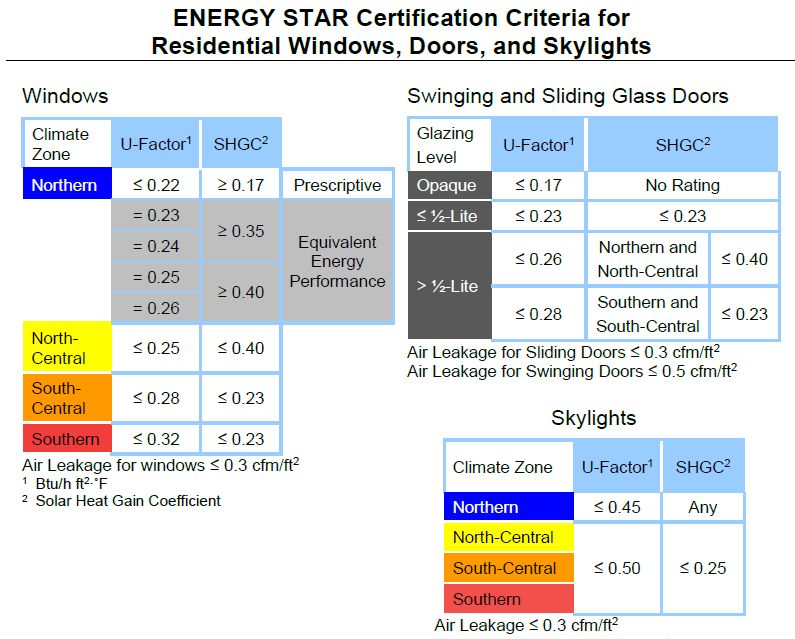Screen dimensions: 795x639
Task: Select the '≥ 0.17' Northern SHGC cell
Action: 241,185
